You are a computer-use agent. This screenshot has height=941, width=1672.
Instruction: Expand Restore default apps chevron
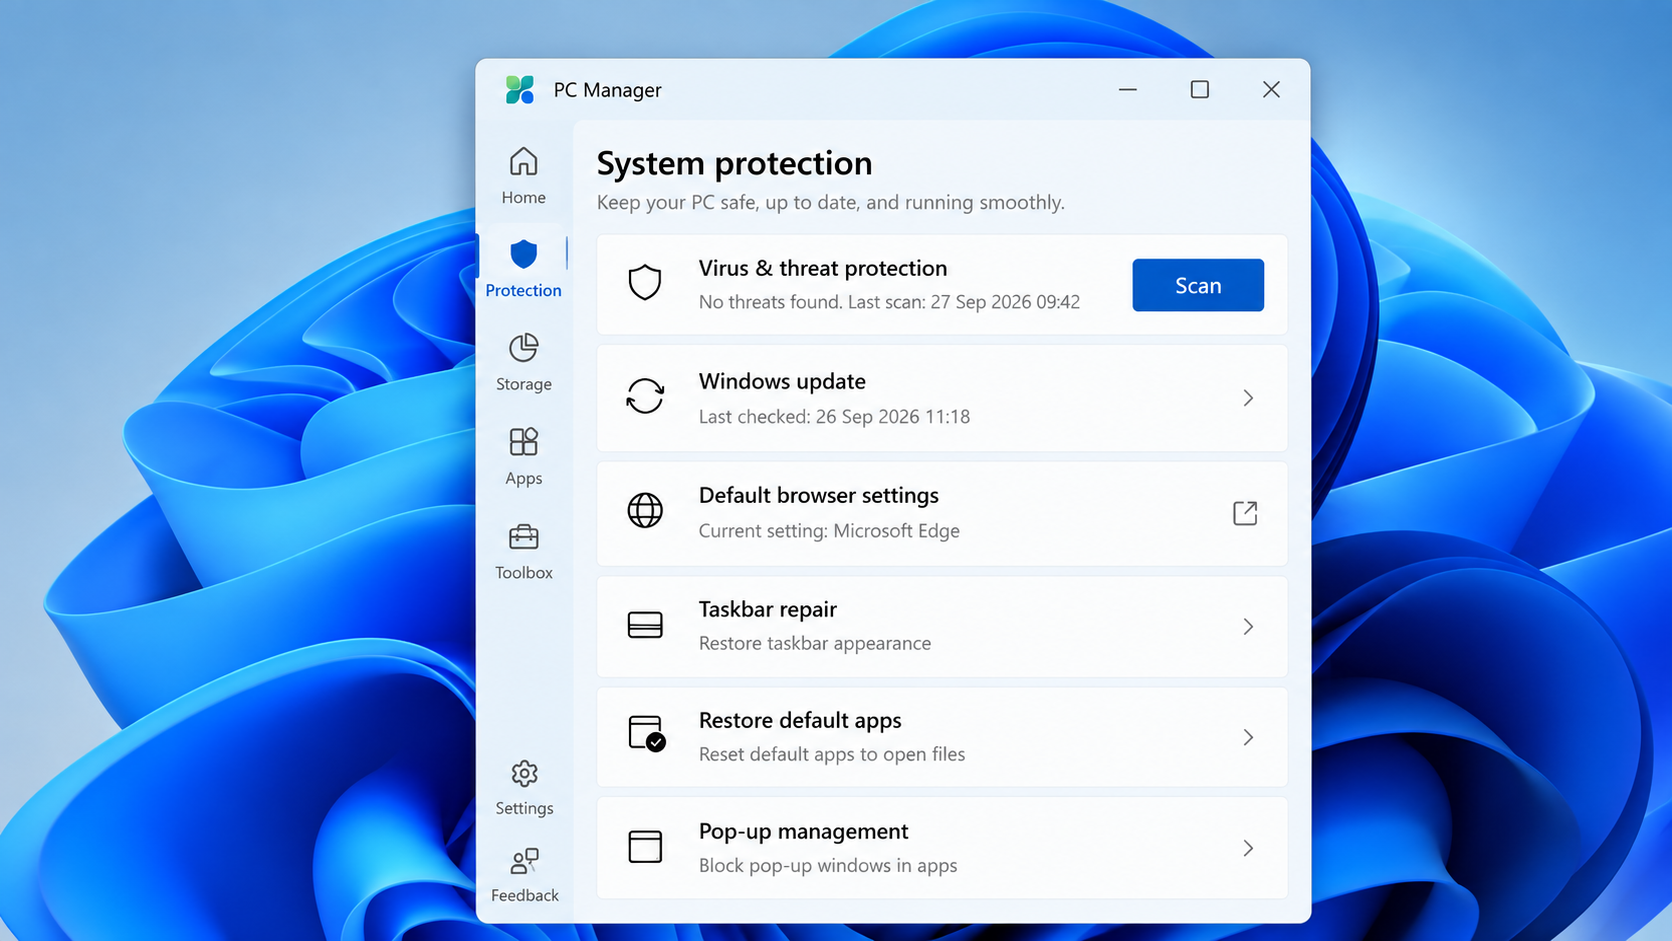pyautogui.click(x=1248, y=737)
